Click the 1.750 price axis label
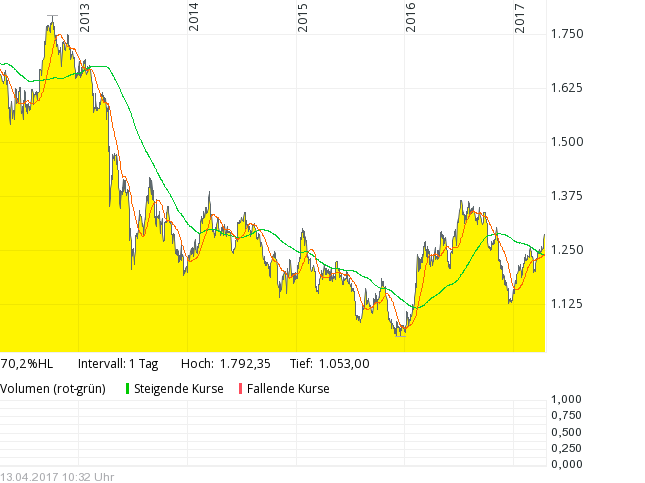The image size is (645, 483). click(566, 34)
